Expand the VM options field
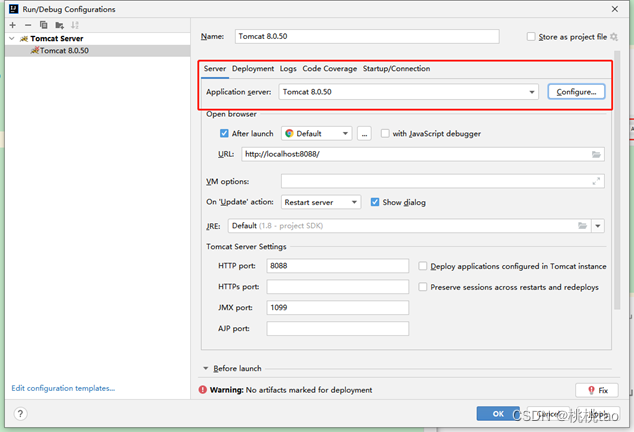Viewport: 634px width, 432px height. (x=596, y=181)
